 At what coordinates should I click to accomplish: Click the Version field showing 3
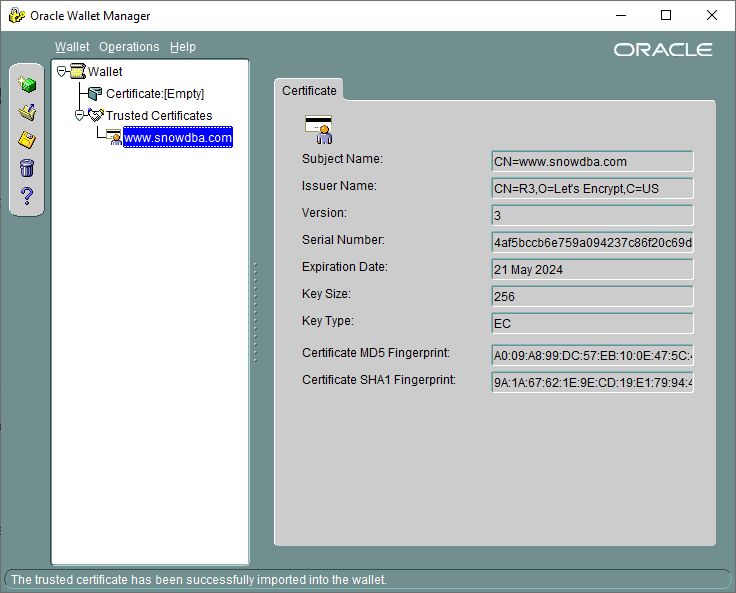pos(592,216)
